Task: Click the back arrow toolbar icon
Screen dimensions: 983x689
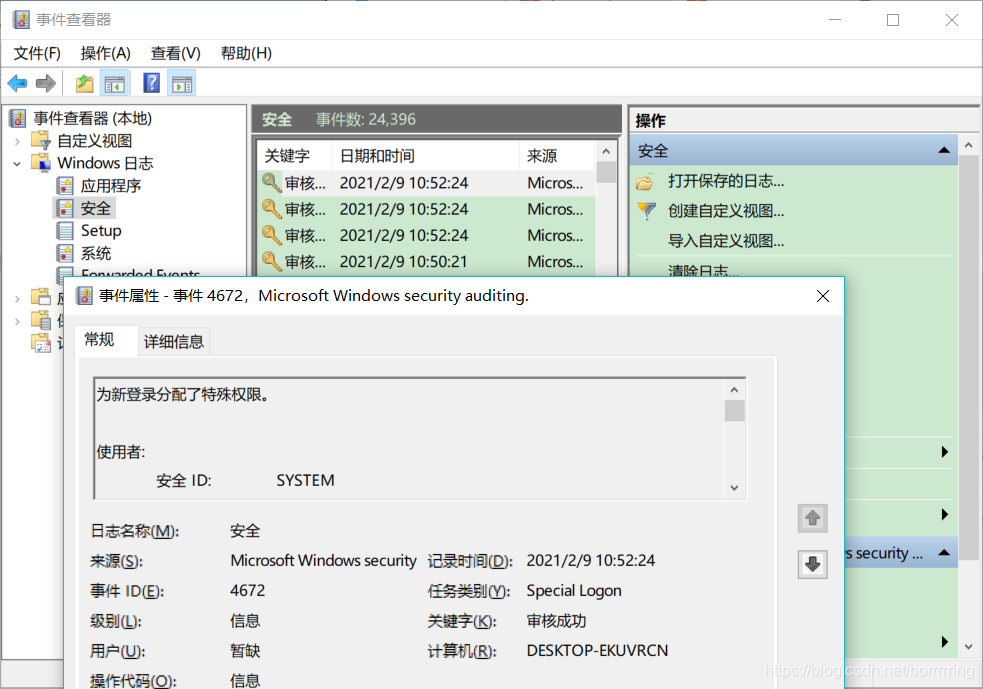Action: [x=17, y=83]
